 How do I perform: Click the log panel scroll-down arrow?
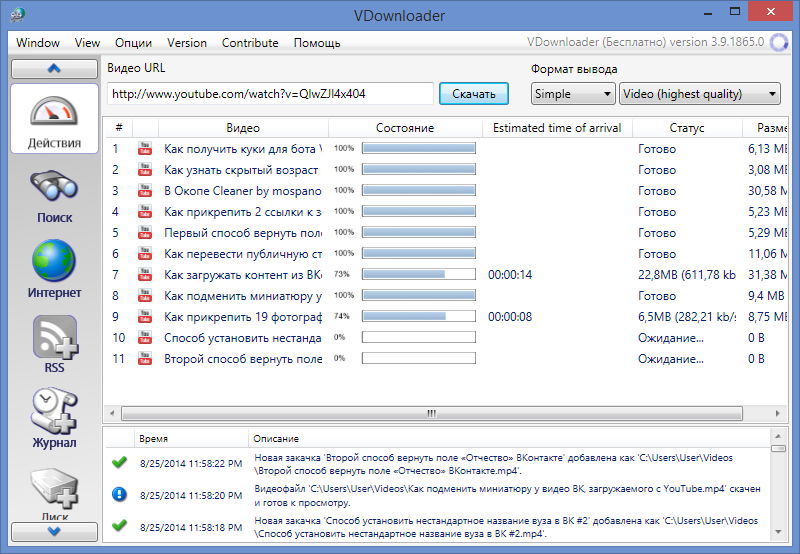point(778,532)
